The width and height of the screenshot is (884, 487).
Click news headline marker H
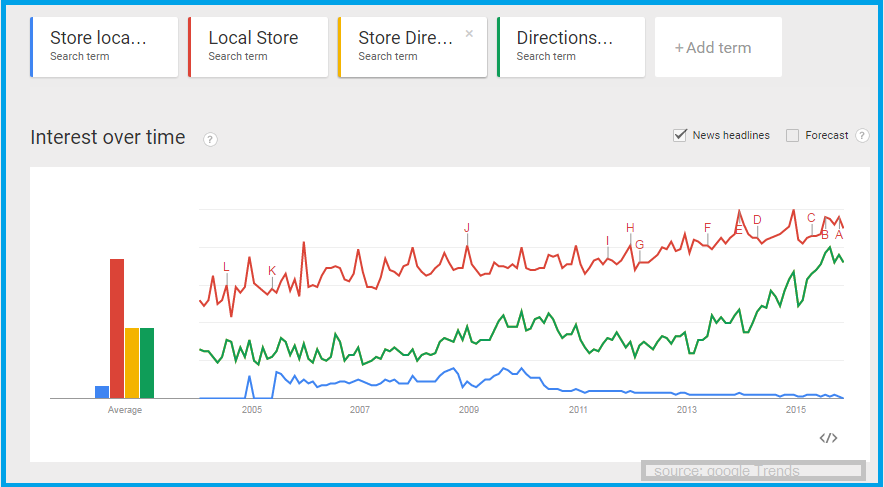pos(630,228)
